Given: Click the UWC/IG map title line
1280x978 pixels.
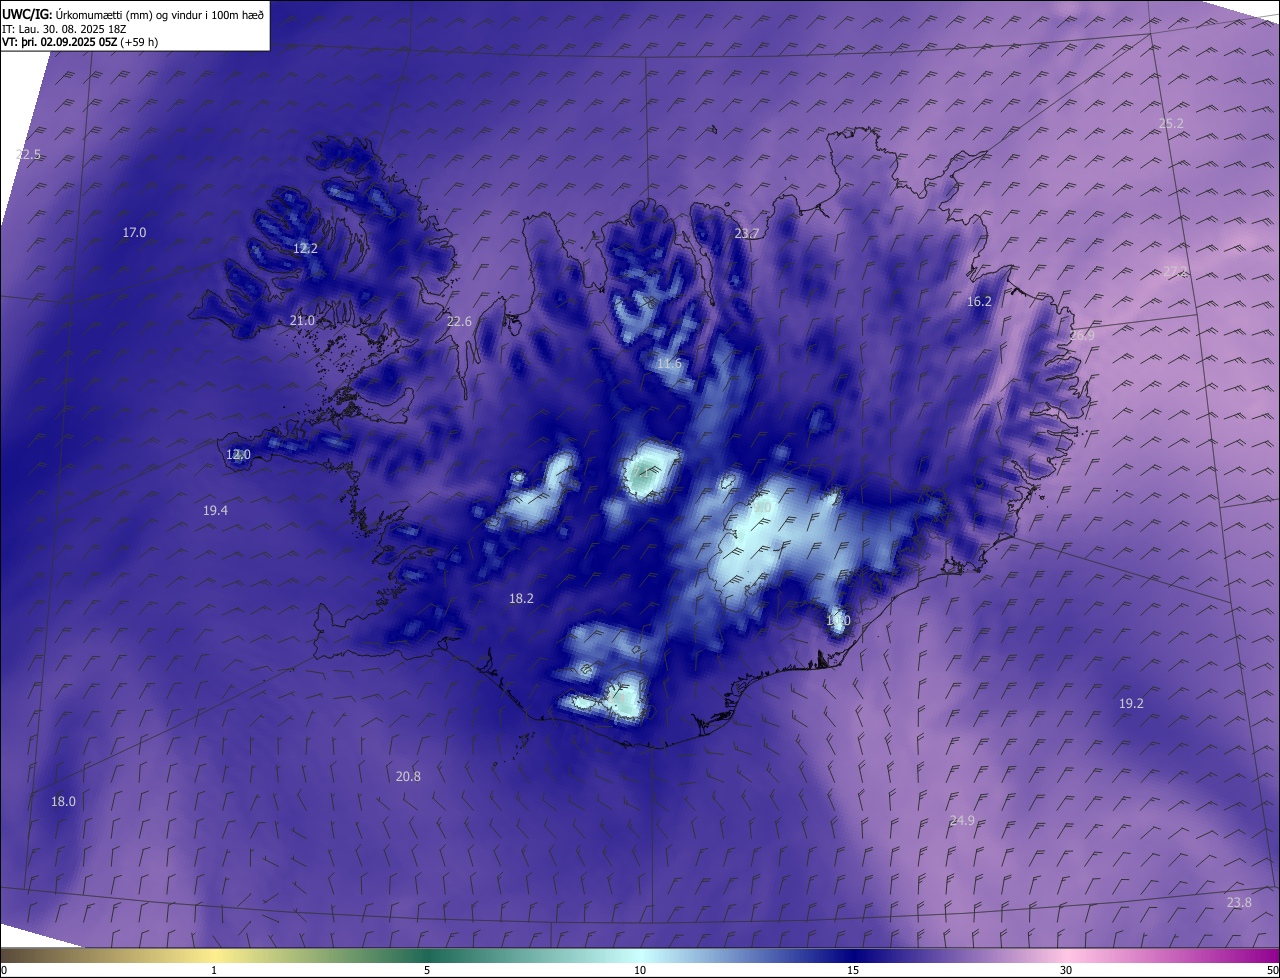Looking at the screenshot, I should tap(133, 14).
